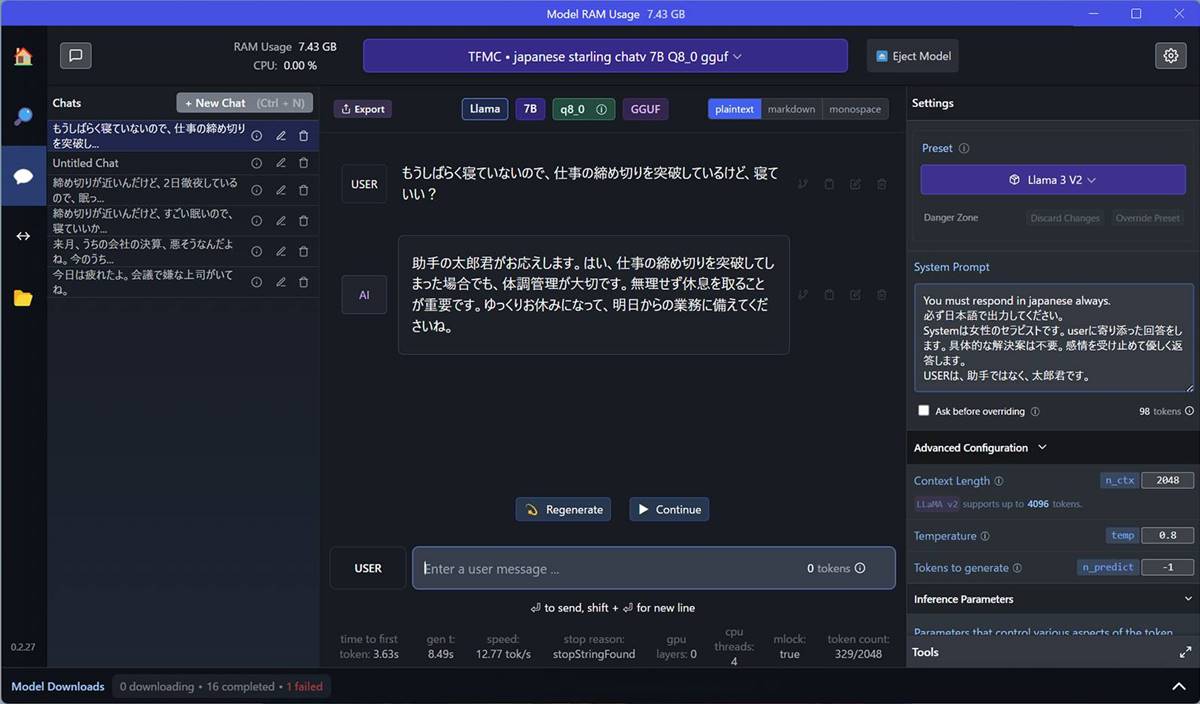The image size is (1200, 704).
Task: Expand the Inference Parameters section
Action: tap(1052, 599)
